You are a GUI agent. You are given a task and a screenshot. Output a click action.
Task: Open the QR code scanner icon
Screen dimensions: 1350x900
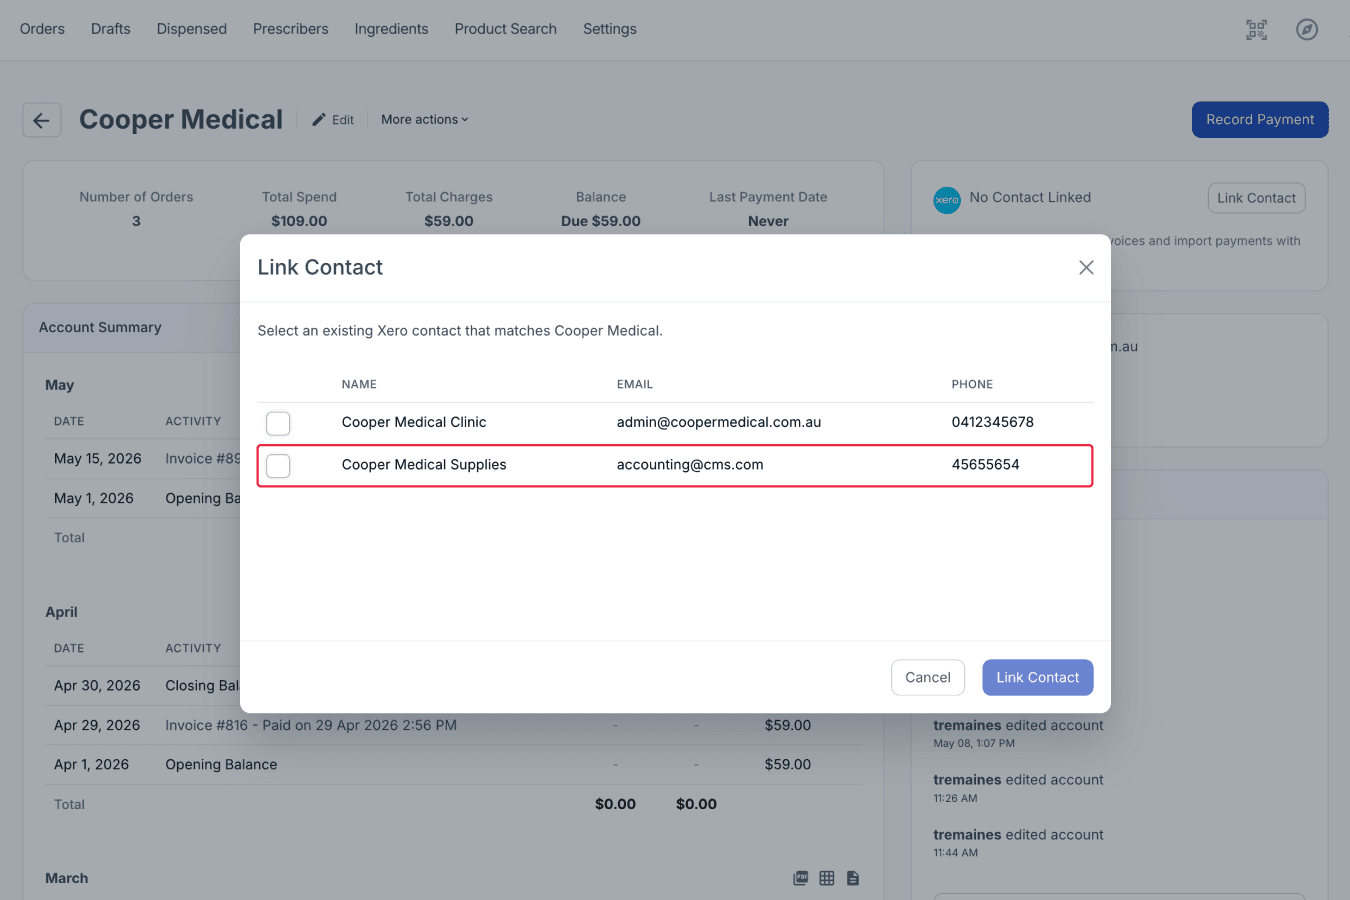coord(1256,30)
